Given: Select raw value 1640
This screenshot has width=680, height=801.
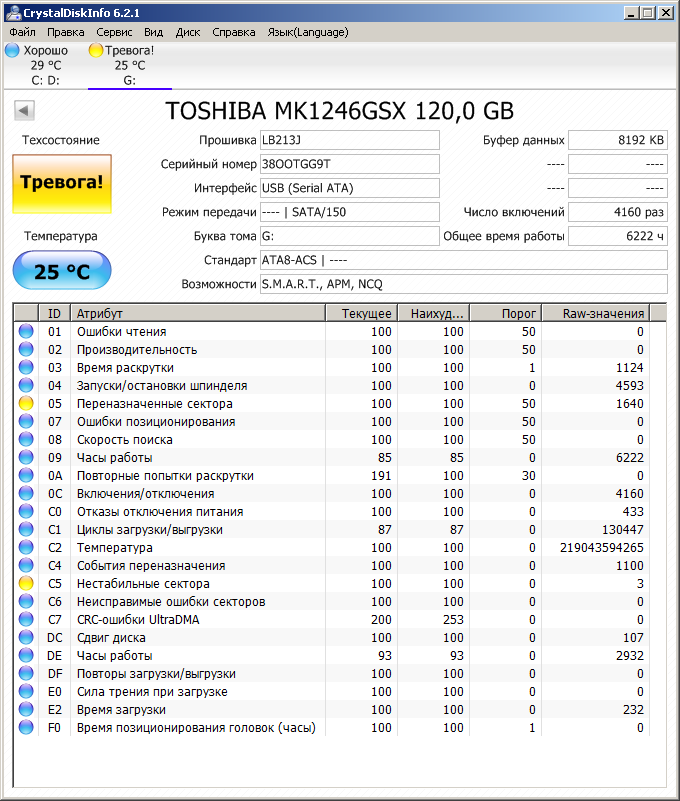Looking at the screenshot, I should click(x=629, y=404).
